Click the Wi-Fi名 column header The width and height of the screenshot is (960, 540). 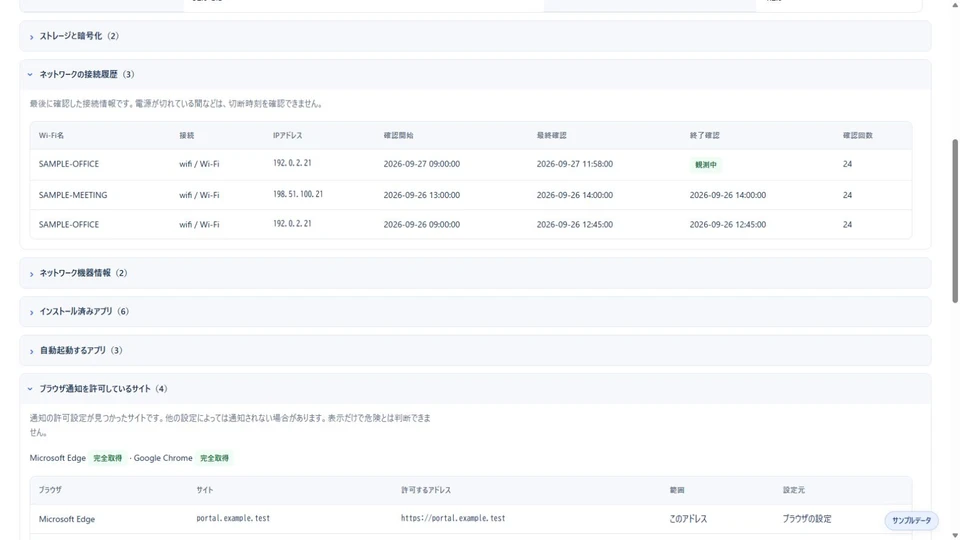click(x=51, y=135)
